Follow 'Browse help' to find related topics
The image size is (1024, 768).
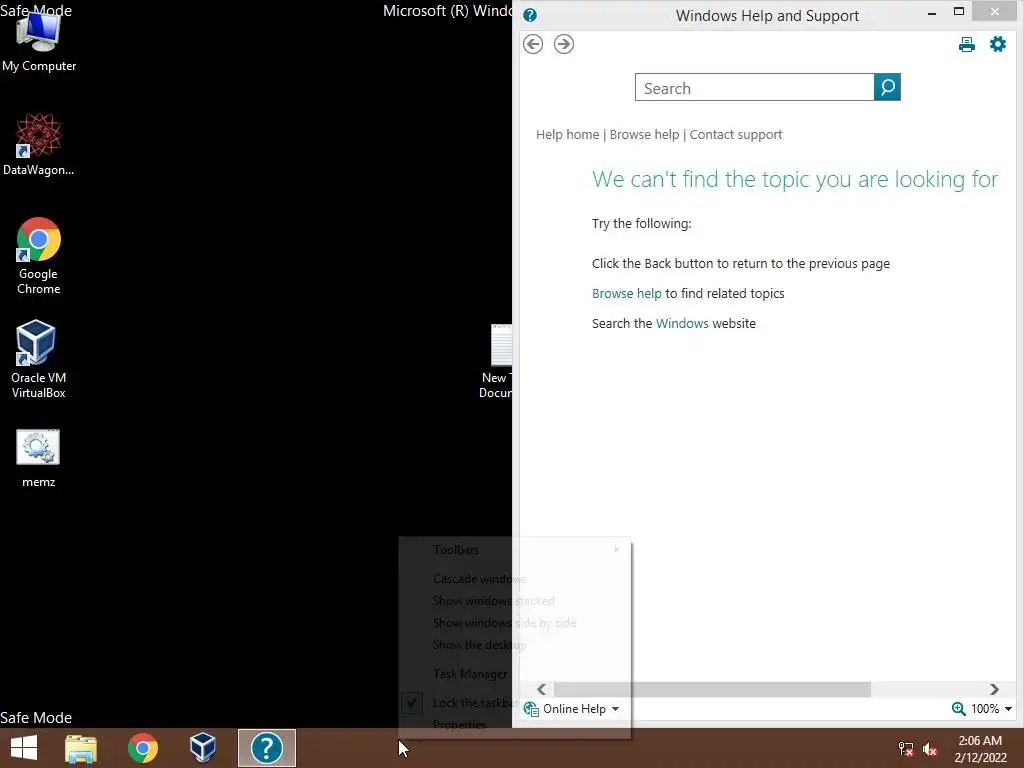coord(626,293)
